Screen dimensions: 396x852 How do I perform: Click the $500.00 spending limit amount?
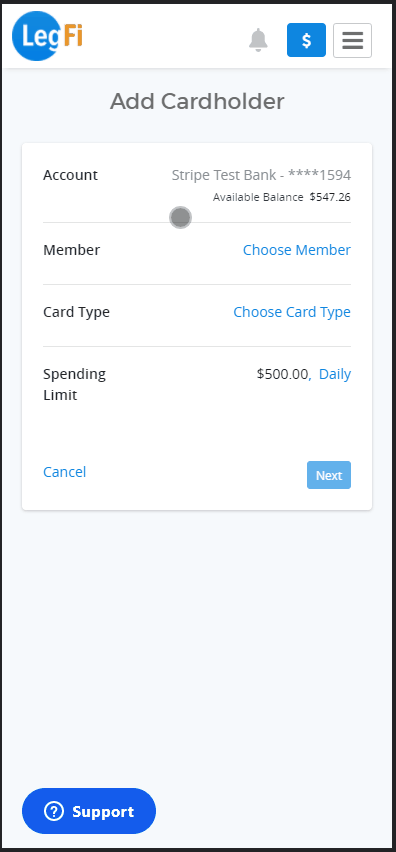[x=282, y=374]
